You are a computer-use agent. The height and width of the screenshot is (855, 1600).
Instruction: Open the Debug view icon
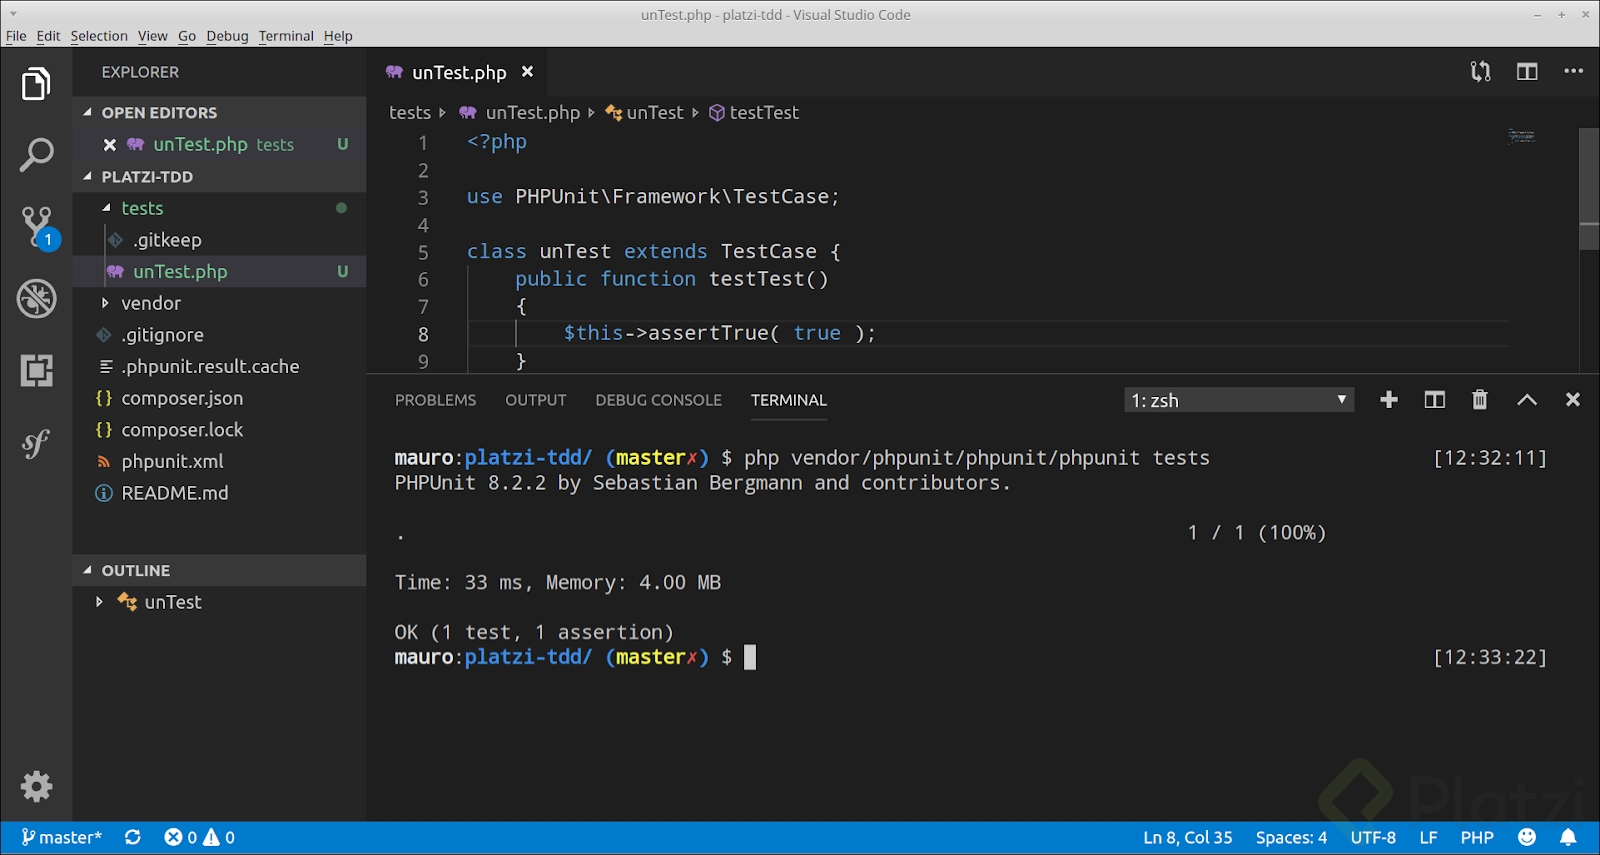[x=36, y=299]
